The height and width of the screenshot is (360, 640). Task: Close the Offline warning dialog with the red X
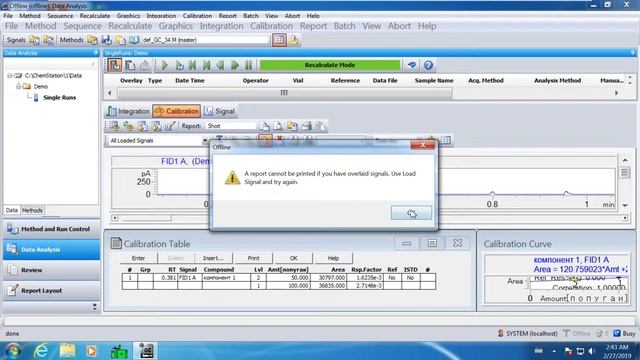[423, 144]
